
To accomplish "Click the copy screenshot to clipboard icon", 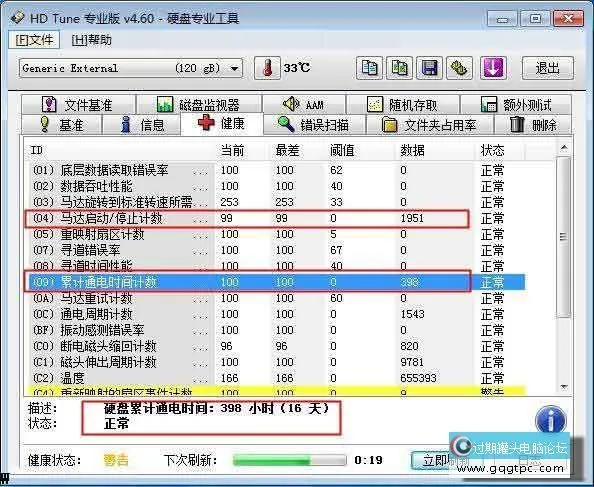I will click(399, 68).
